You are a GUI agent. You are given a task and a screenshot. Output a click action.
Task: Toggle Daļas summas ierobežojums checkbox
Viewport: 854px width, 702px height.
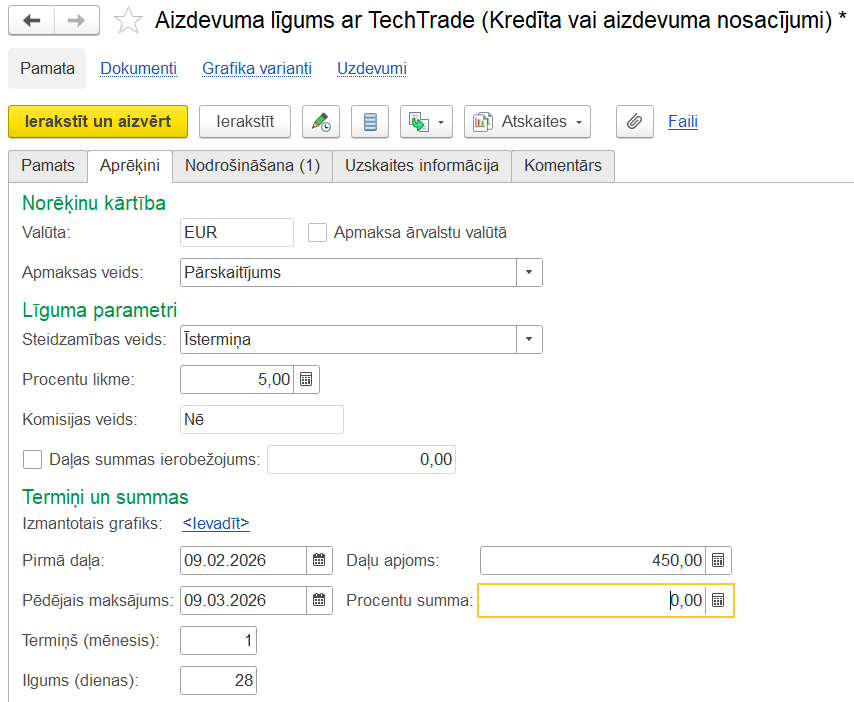(x=33, y=460)
